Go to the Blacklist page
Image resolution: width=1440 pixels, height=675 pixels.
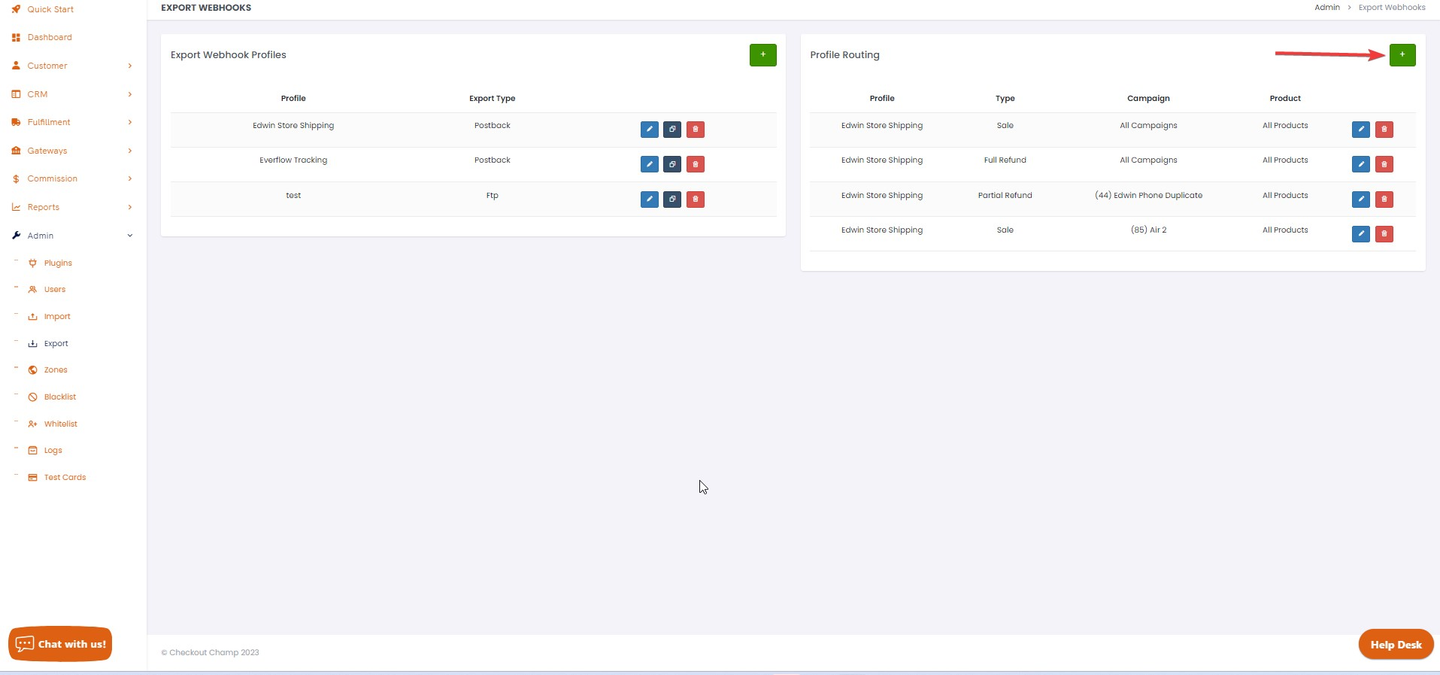60,397
